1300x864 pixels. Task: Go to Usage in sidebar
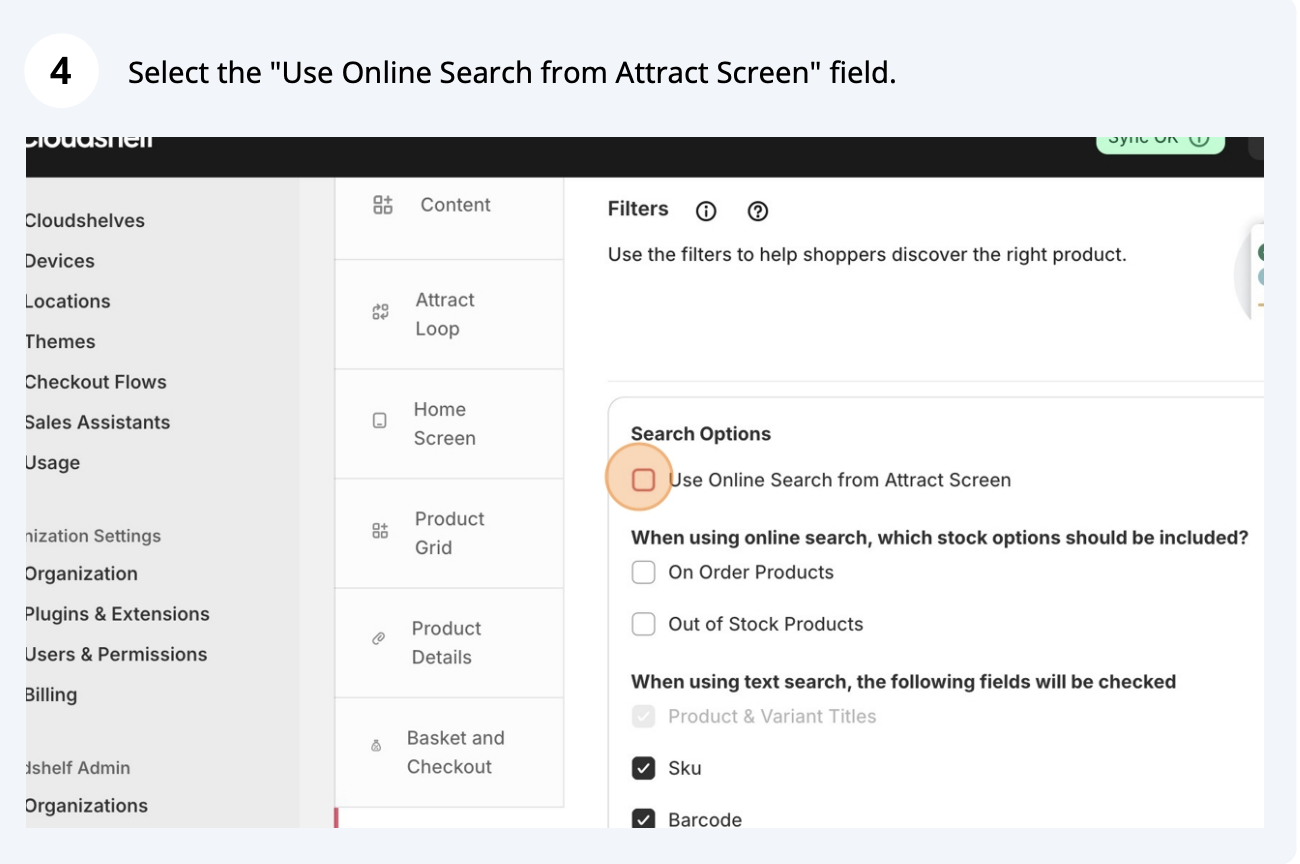53,463
